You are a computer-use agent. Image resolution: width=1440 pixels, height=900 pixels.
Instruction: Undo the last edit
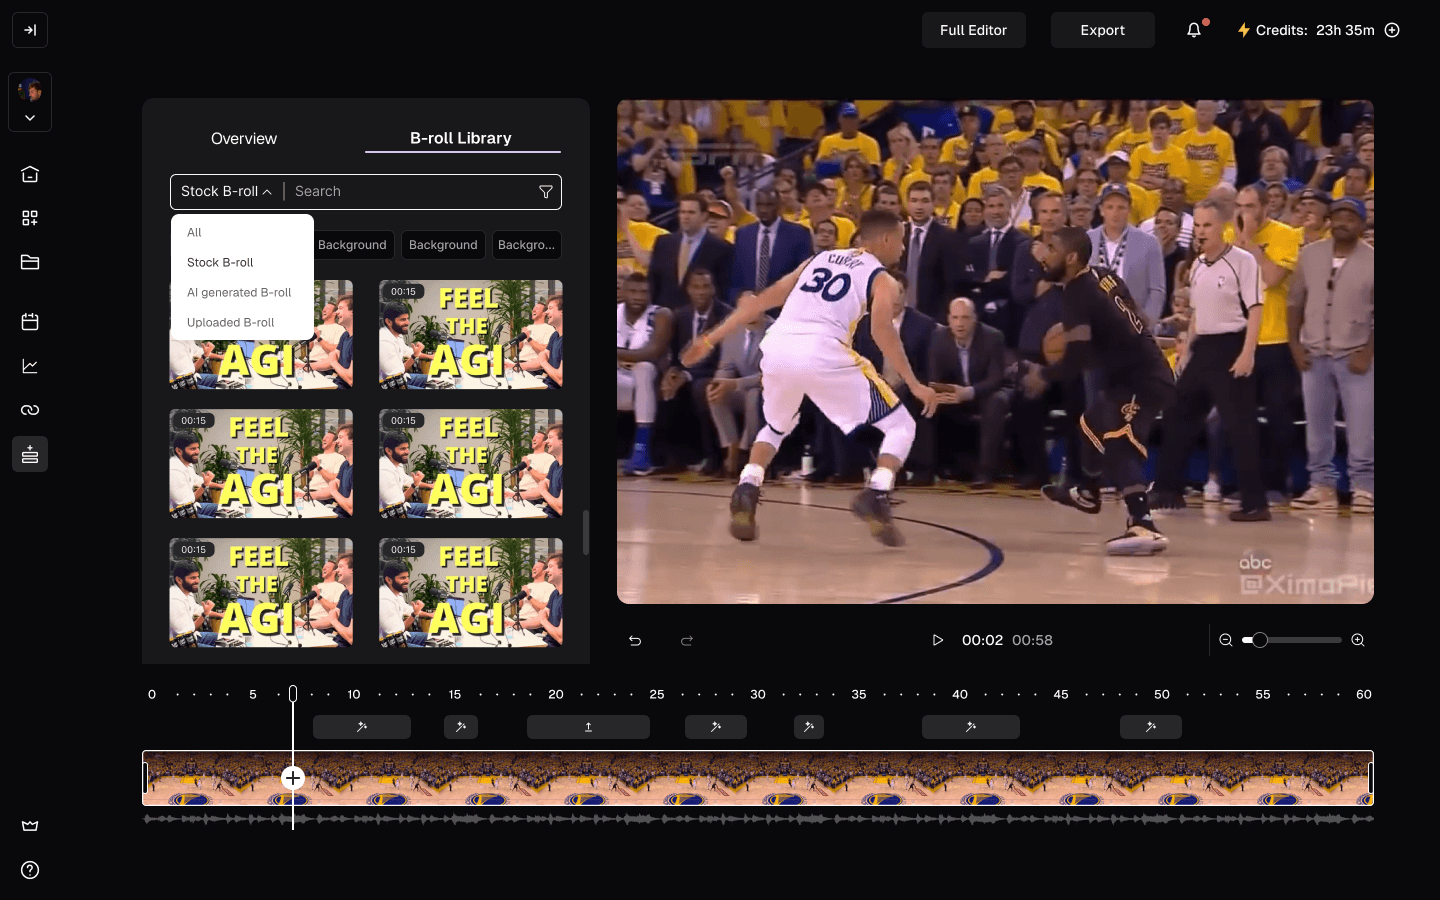635,640
